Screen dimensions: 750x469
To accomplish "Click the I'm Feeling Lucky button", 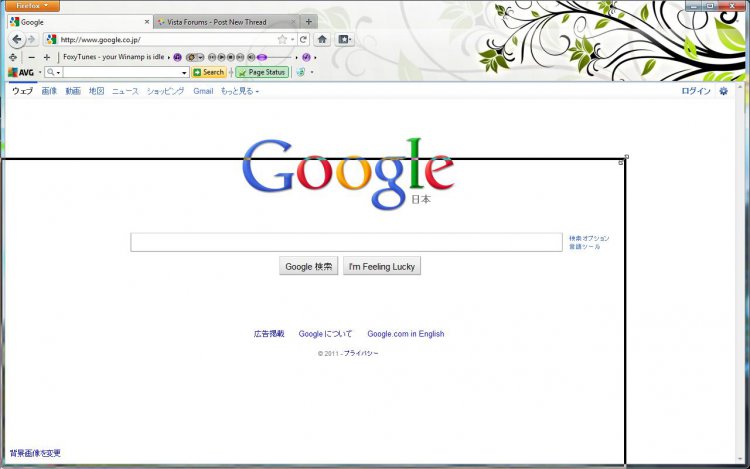I will (382, 266).
